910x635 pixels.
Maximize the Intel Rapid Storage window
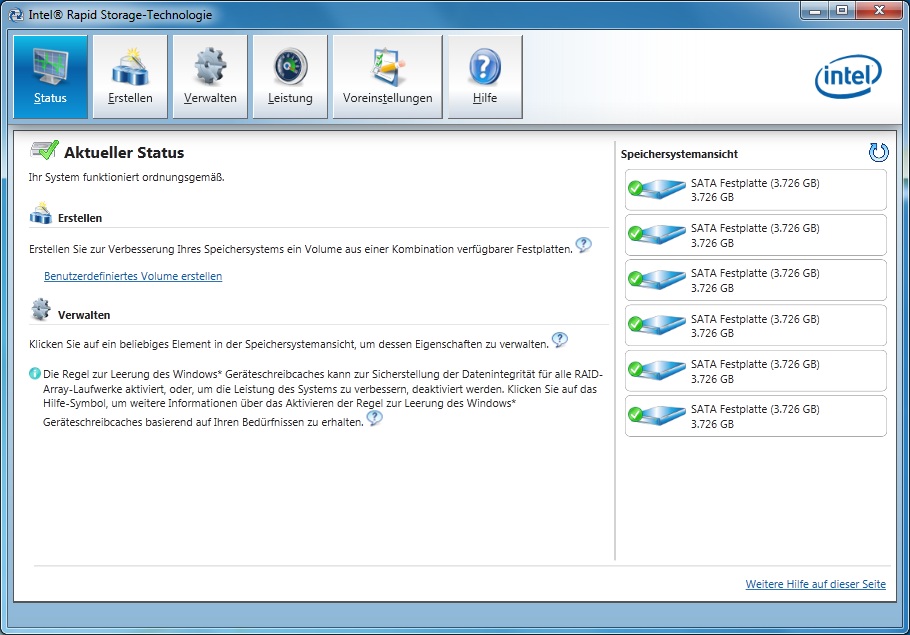click(x=842, y=10)
